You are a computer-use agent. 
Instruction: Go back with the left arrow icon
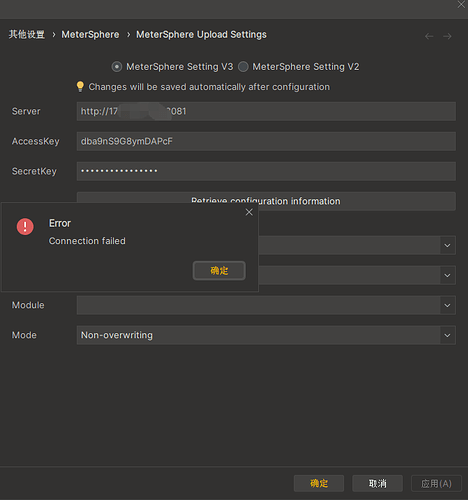429,36
